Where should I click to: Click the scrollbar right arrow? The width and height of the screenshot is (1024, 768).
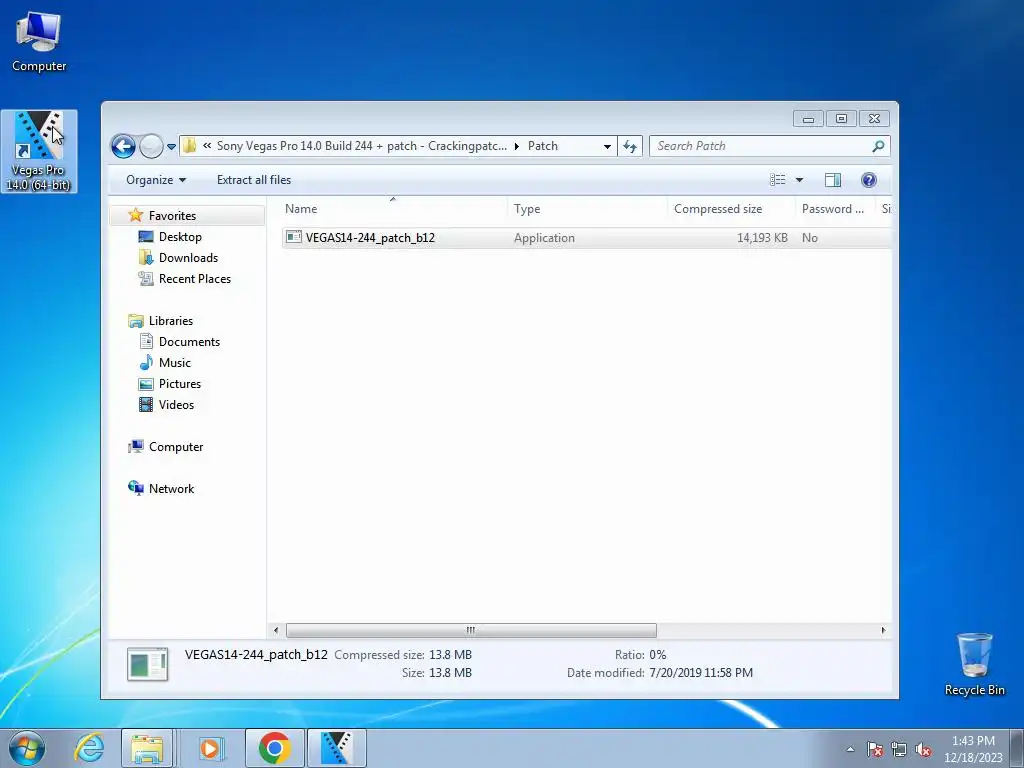pyautogui.click(x=883, y=630)
